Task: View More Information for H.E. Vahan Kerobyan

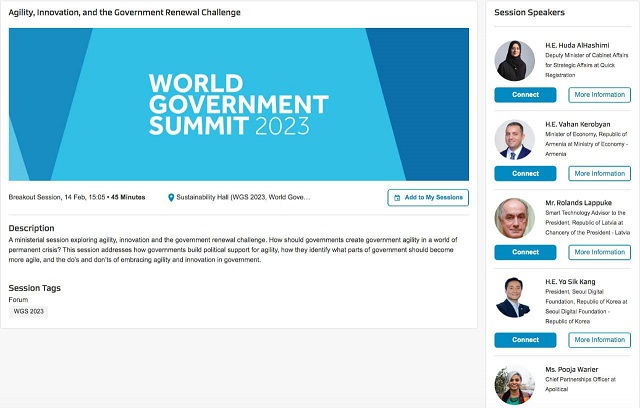Action: pos(600,173)
